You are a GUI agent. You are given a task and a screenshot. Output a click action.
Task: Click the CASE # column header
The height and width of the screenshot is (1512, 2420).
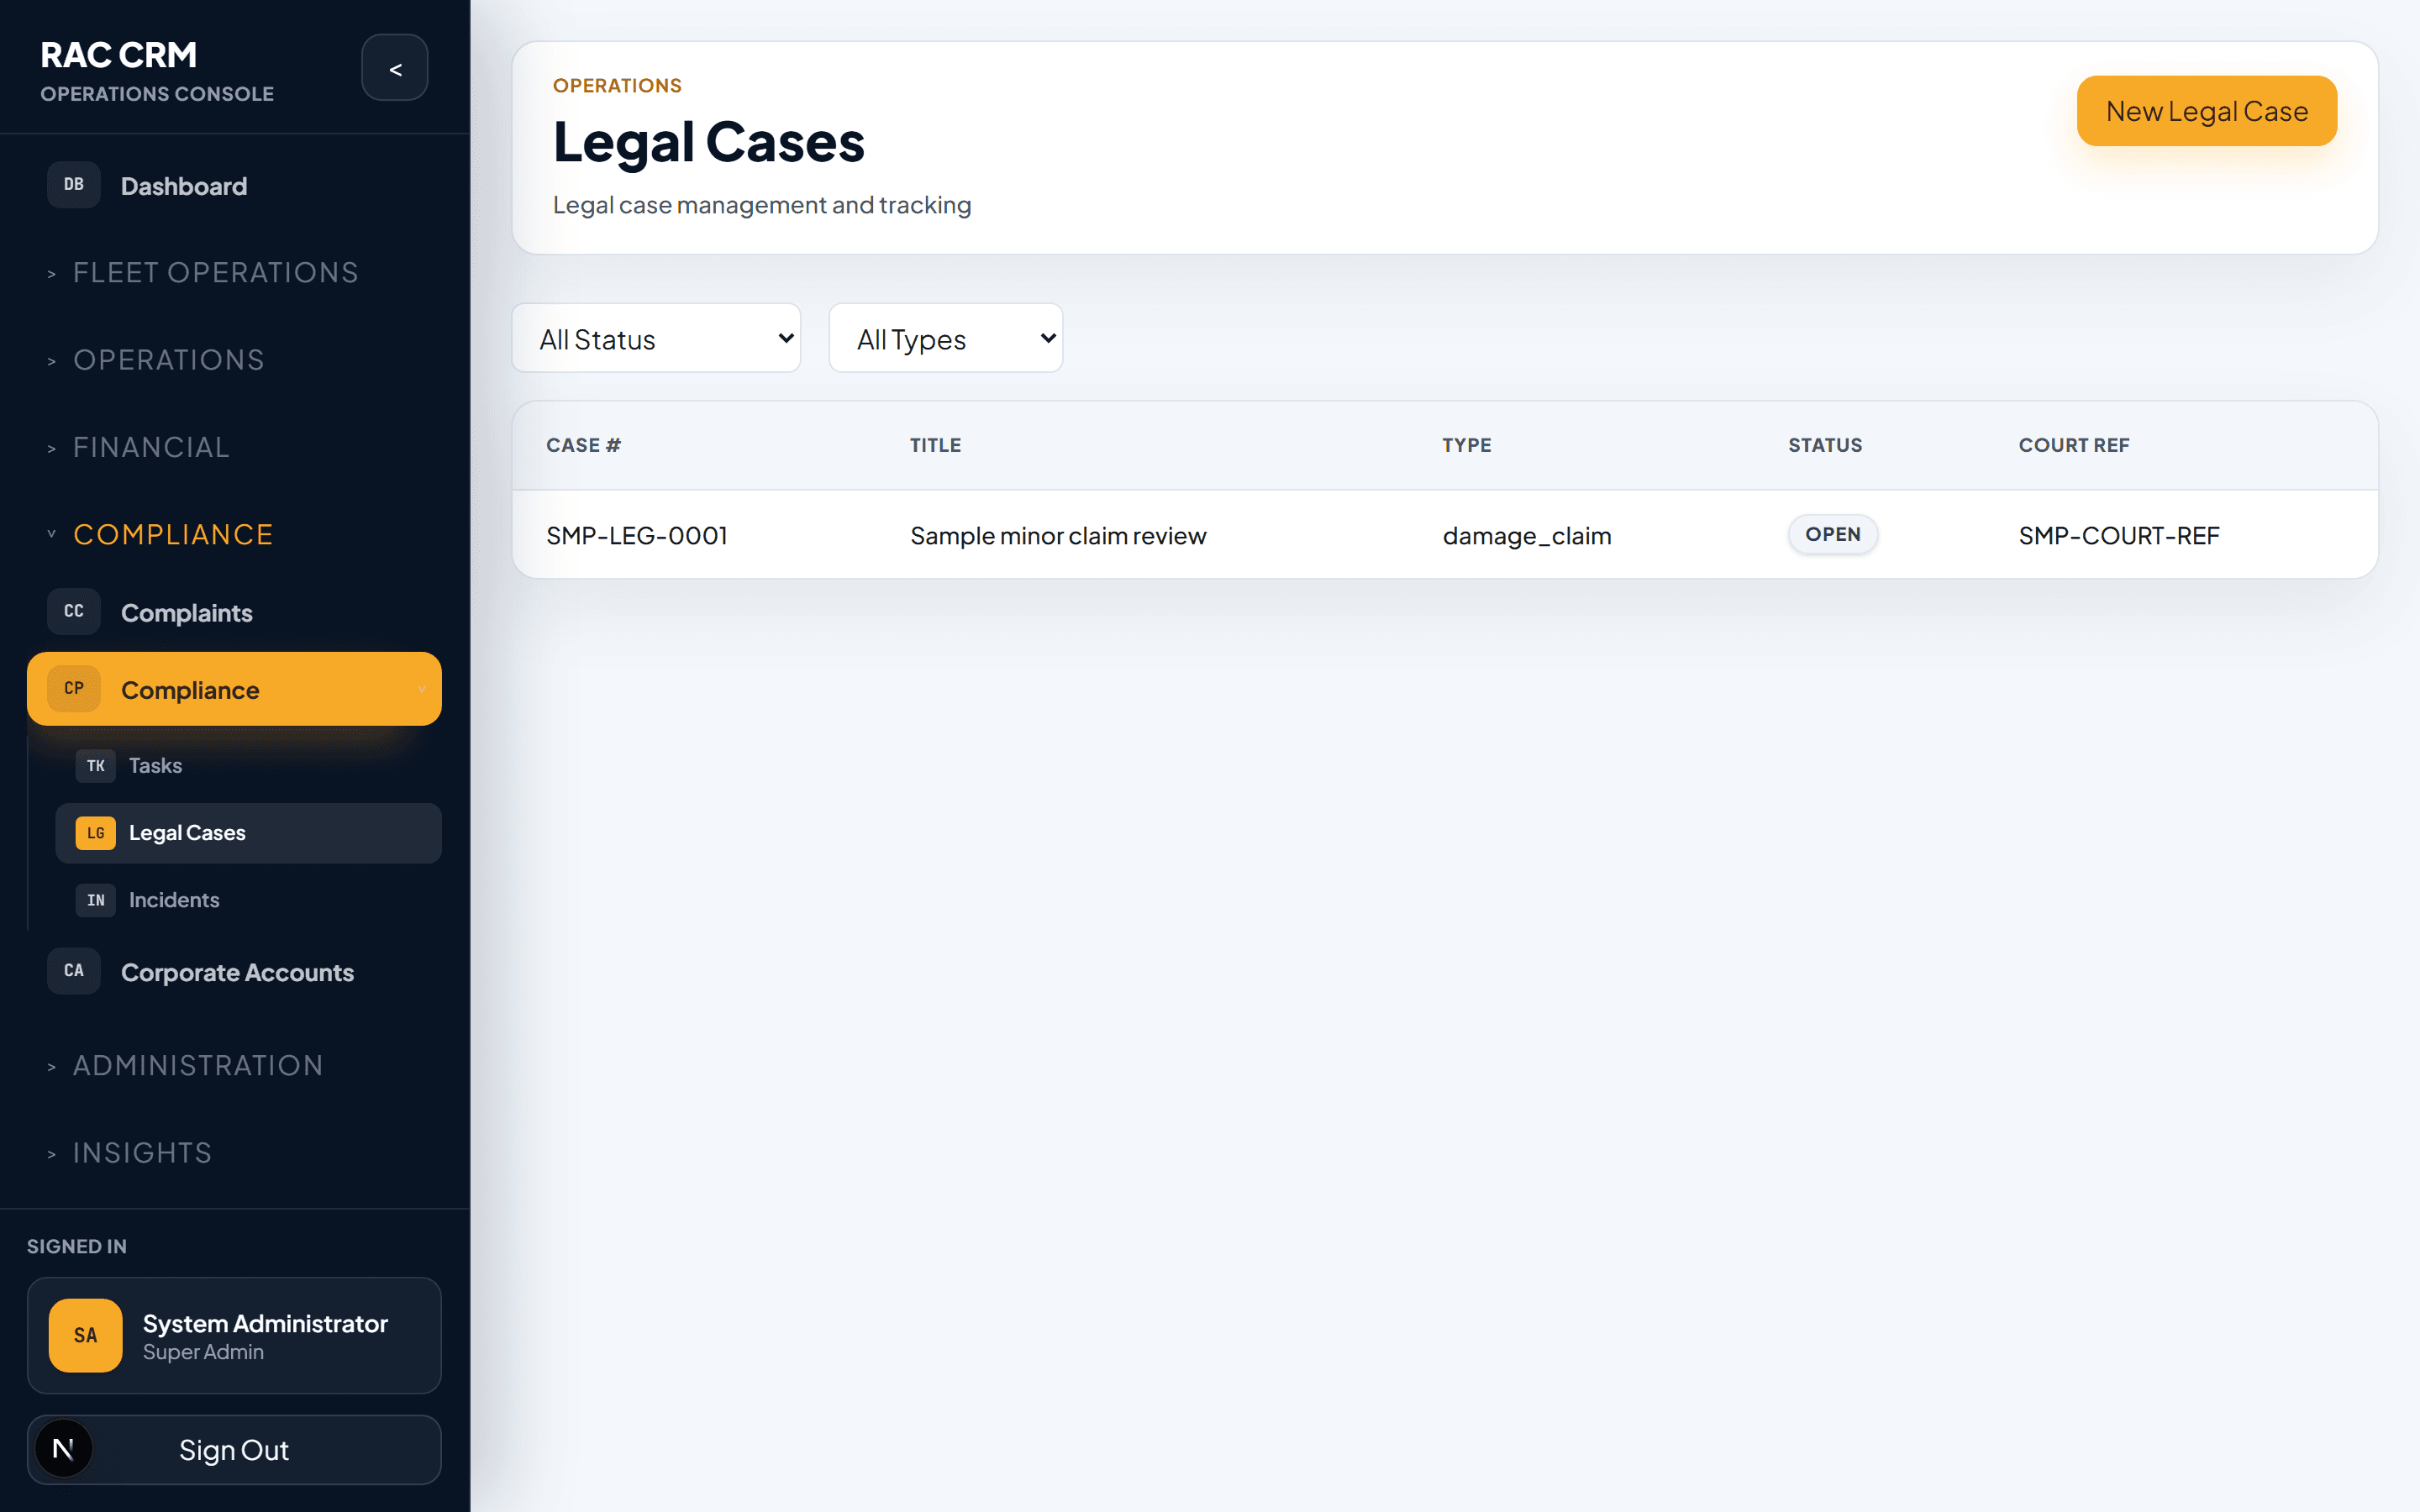click(x=584, y=445)
